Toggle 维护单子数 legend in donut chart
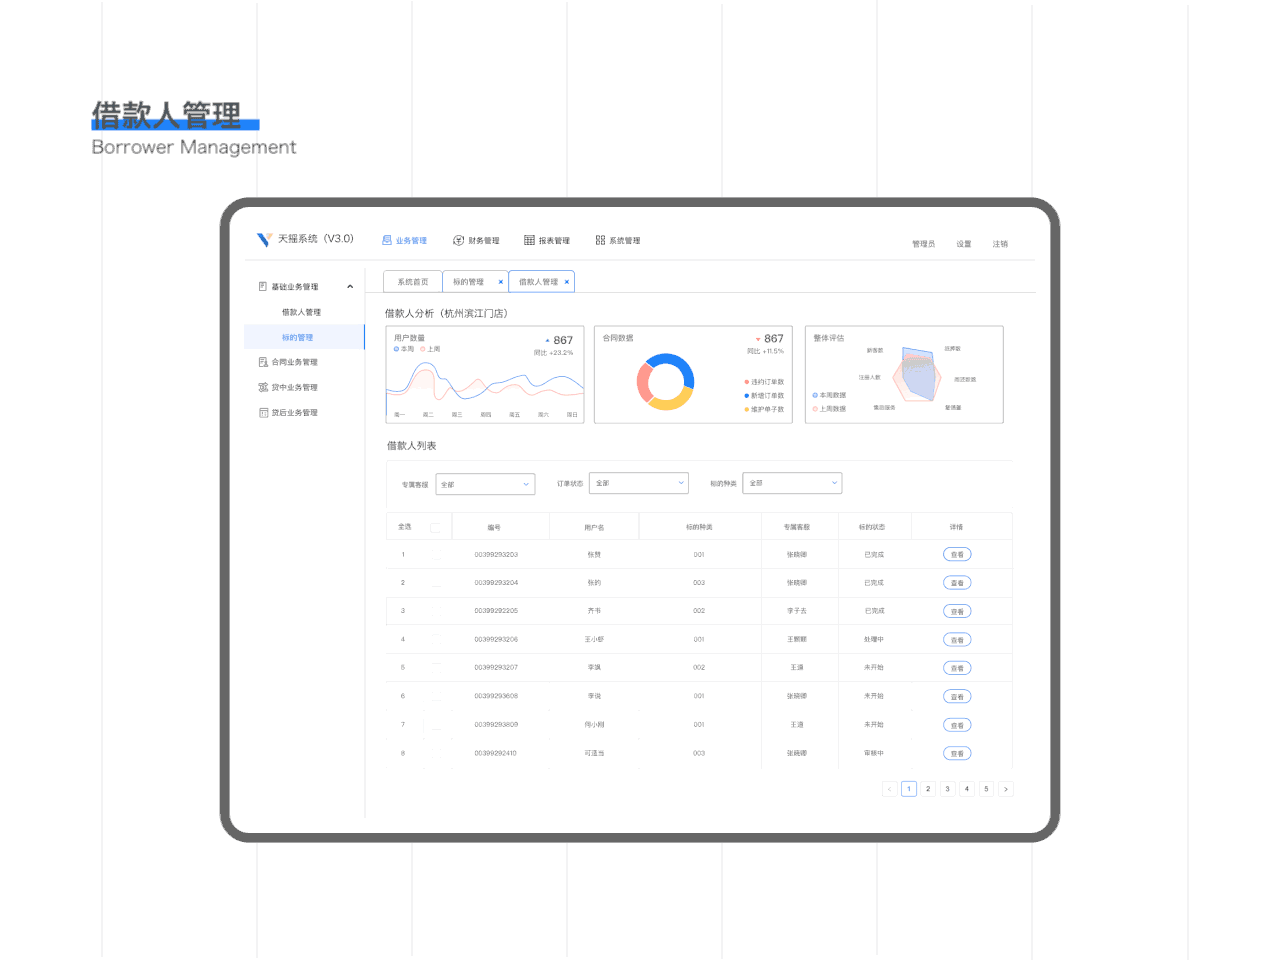Viewport: 1280px width, 960px height. (764, 409)
